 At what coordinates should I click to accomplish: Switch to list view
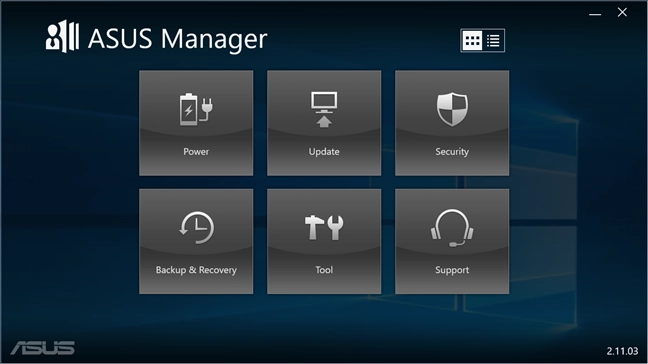493,40
